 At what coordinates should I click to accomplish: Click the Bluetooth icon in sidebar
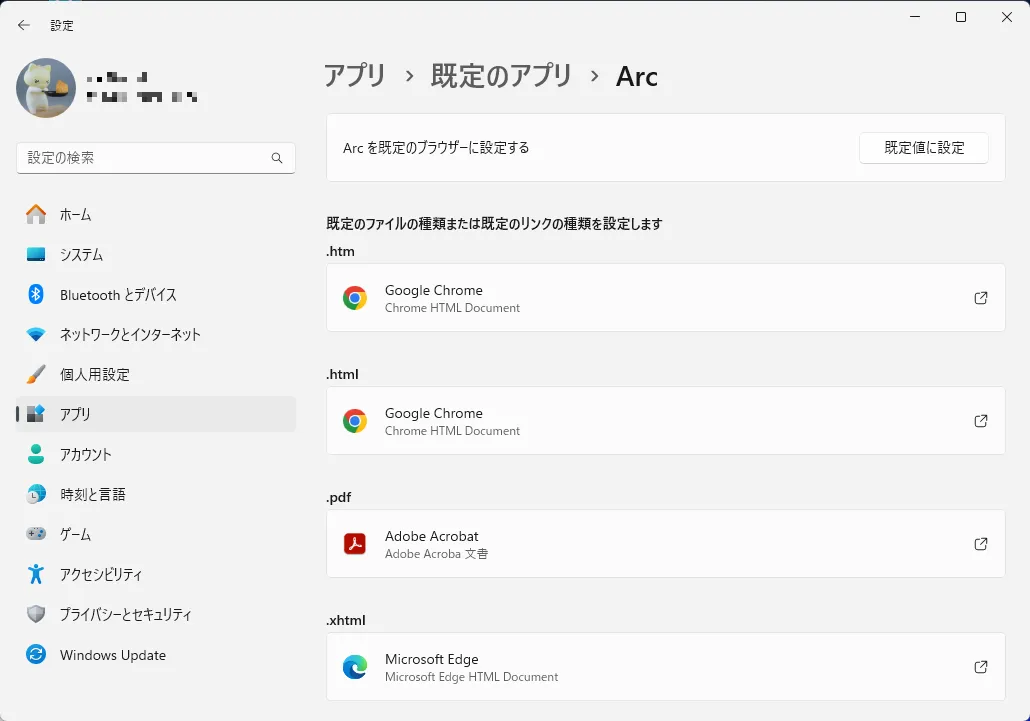[x=36, y=294]
